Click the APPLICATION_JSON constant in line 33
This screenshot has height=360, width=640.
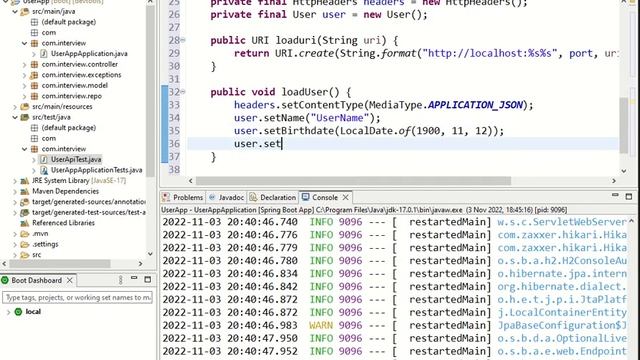pos(475,105)
